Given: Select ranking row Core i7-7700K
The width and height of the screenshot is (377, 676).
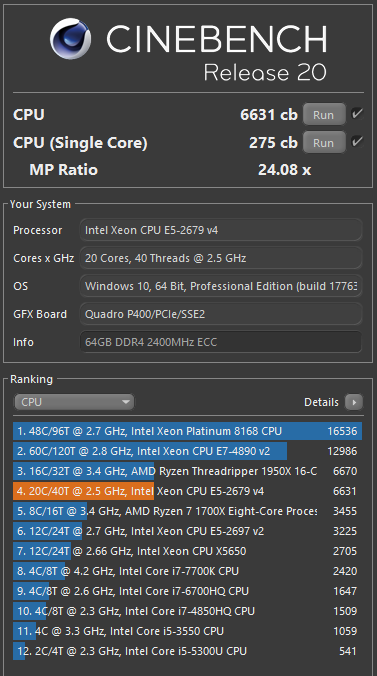Looking at the screenshot, I should click(x=187, y=571).
